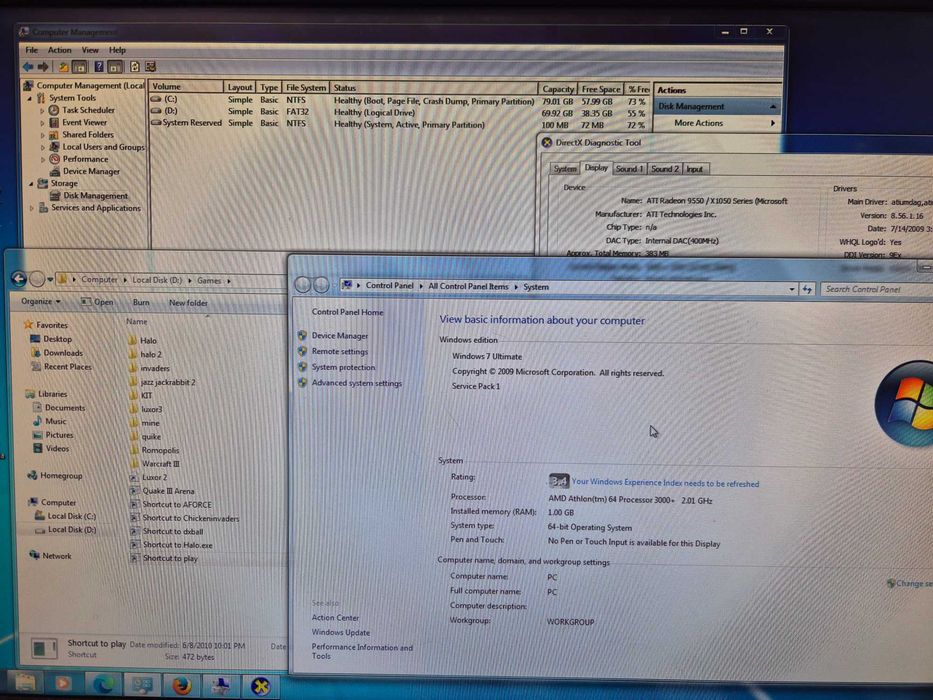The height and width of the screenshot is (700, 933).
Task: Select (C:) volume row
Action: click(x=399, y=100)
